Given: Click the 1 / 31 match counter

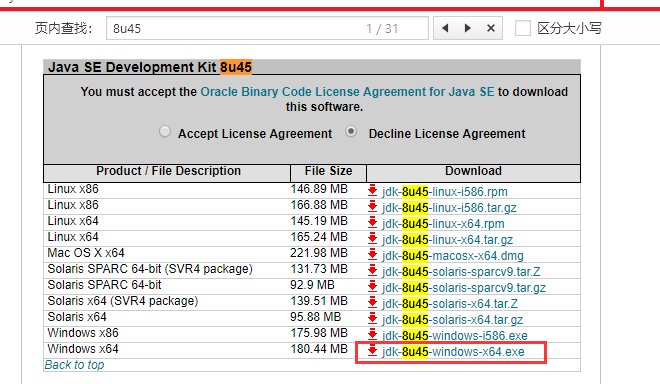Looking at the screenshot, I should click(382, 29).
